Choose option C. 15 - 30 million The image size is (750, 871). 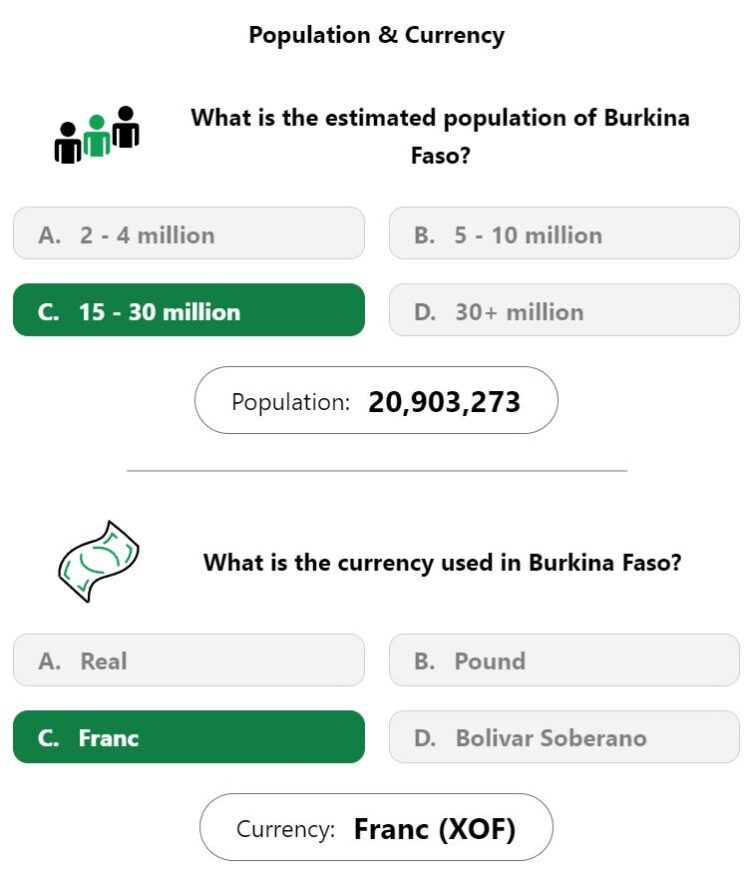(x=189, y=310)
